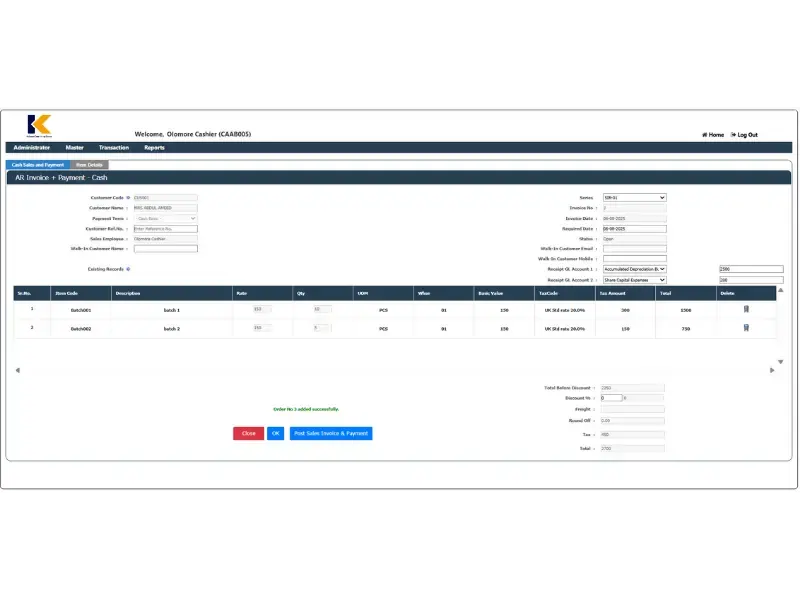Viewport: 800px width, 600px height.
Task: Change Receipt GL Account 2 from Share Capital Expenses
Action: (x=635, y=279)
